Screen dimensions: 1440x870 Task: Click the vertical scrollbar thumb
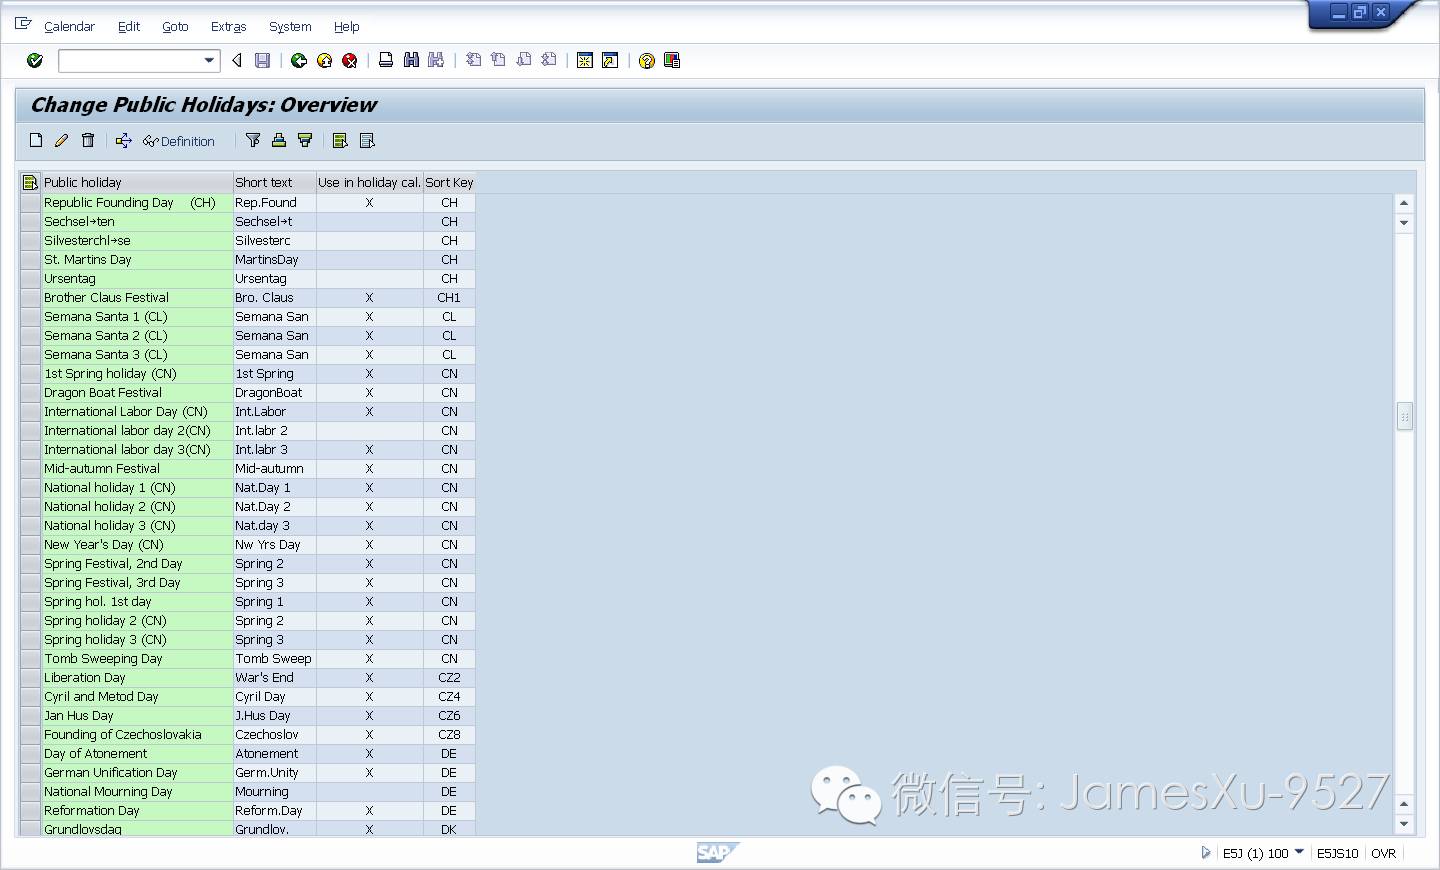1404,416
